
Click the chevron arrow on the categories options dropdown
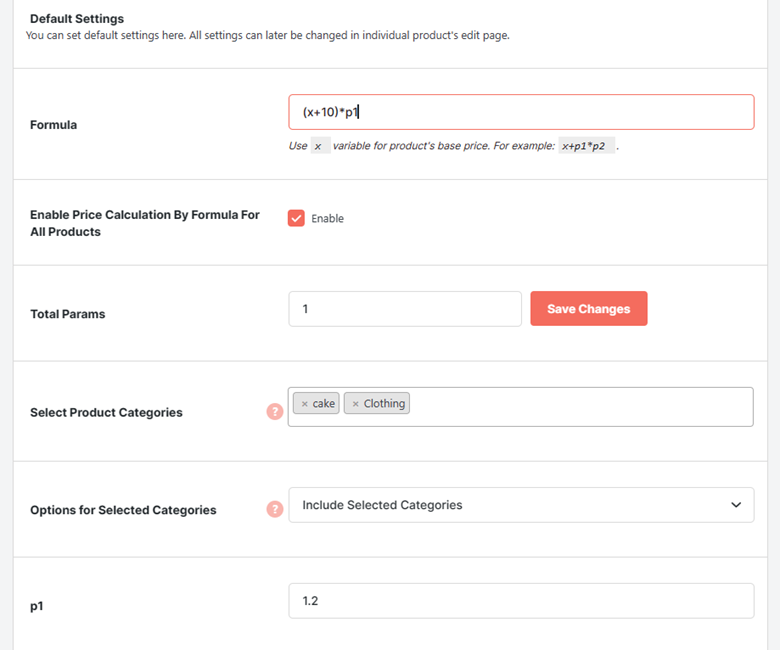coord(736,505)
